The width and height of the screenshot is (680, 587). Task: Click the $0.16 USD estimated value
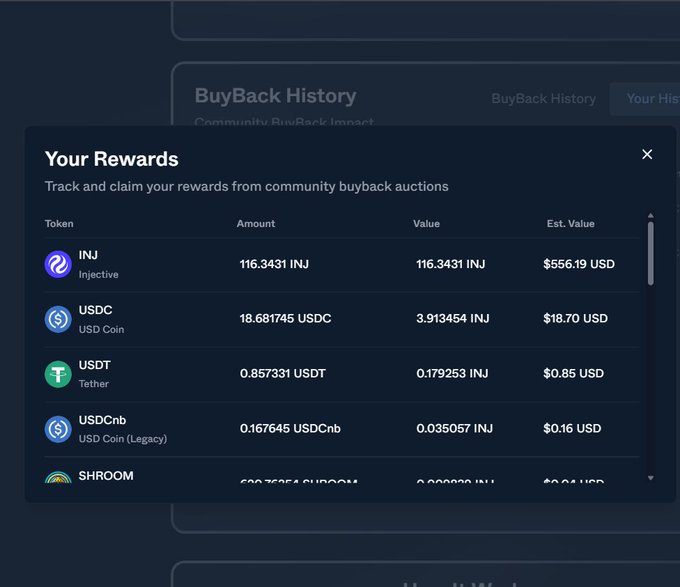[572, 428]
